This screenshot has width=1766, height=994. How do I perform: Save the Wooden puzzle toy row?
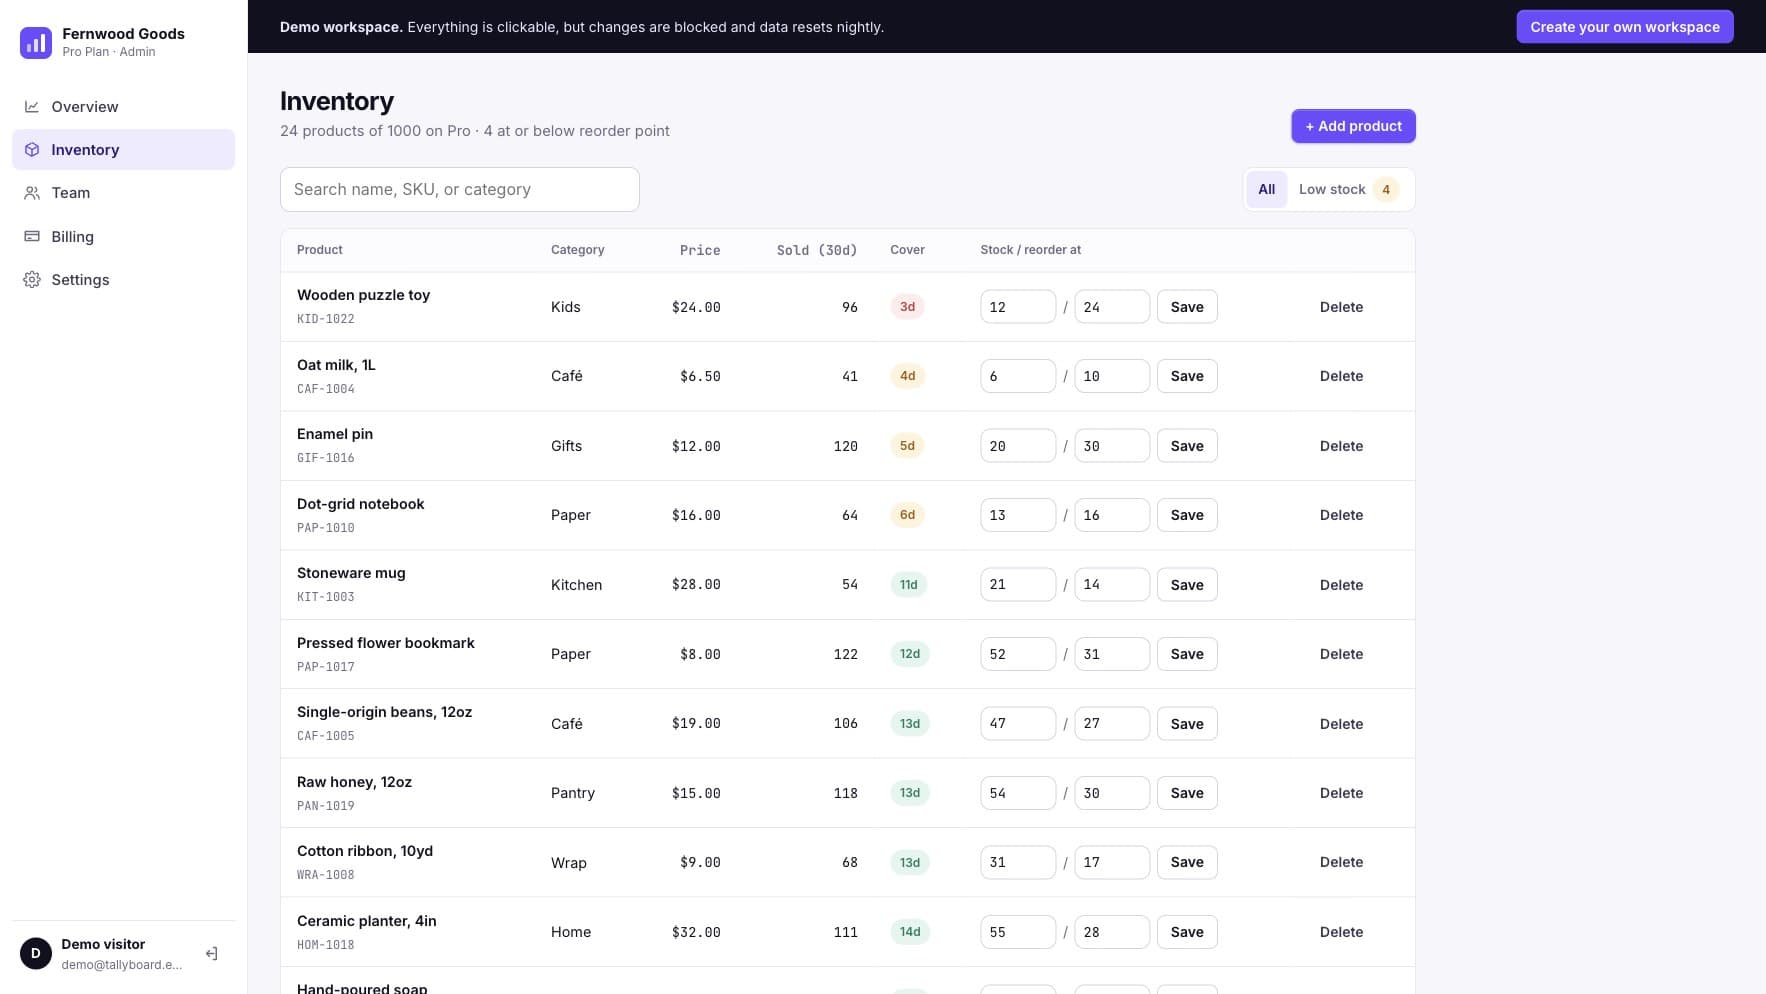[x=1187, y=307]
